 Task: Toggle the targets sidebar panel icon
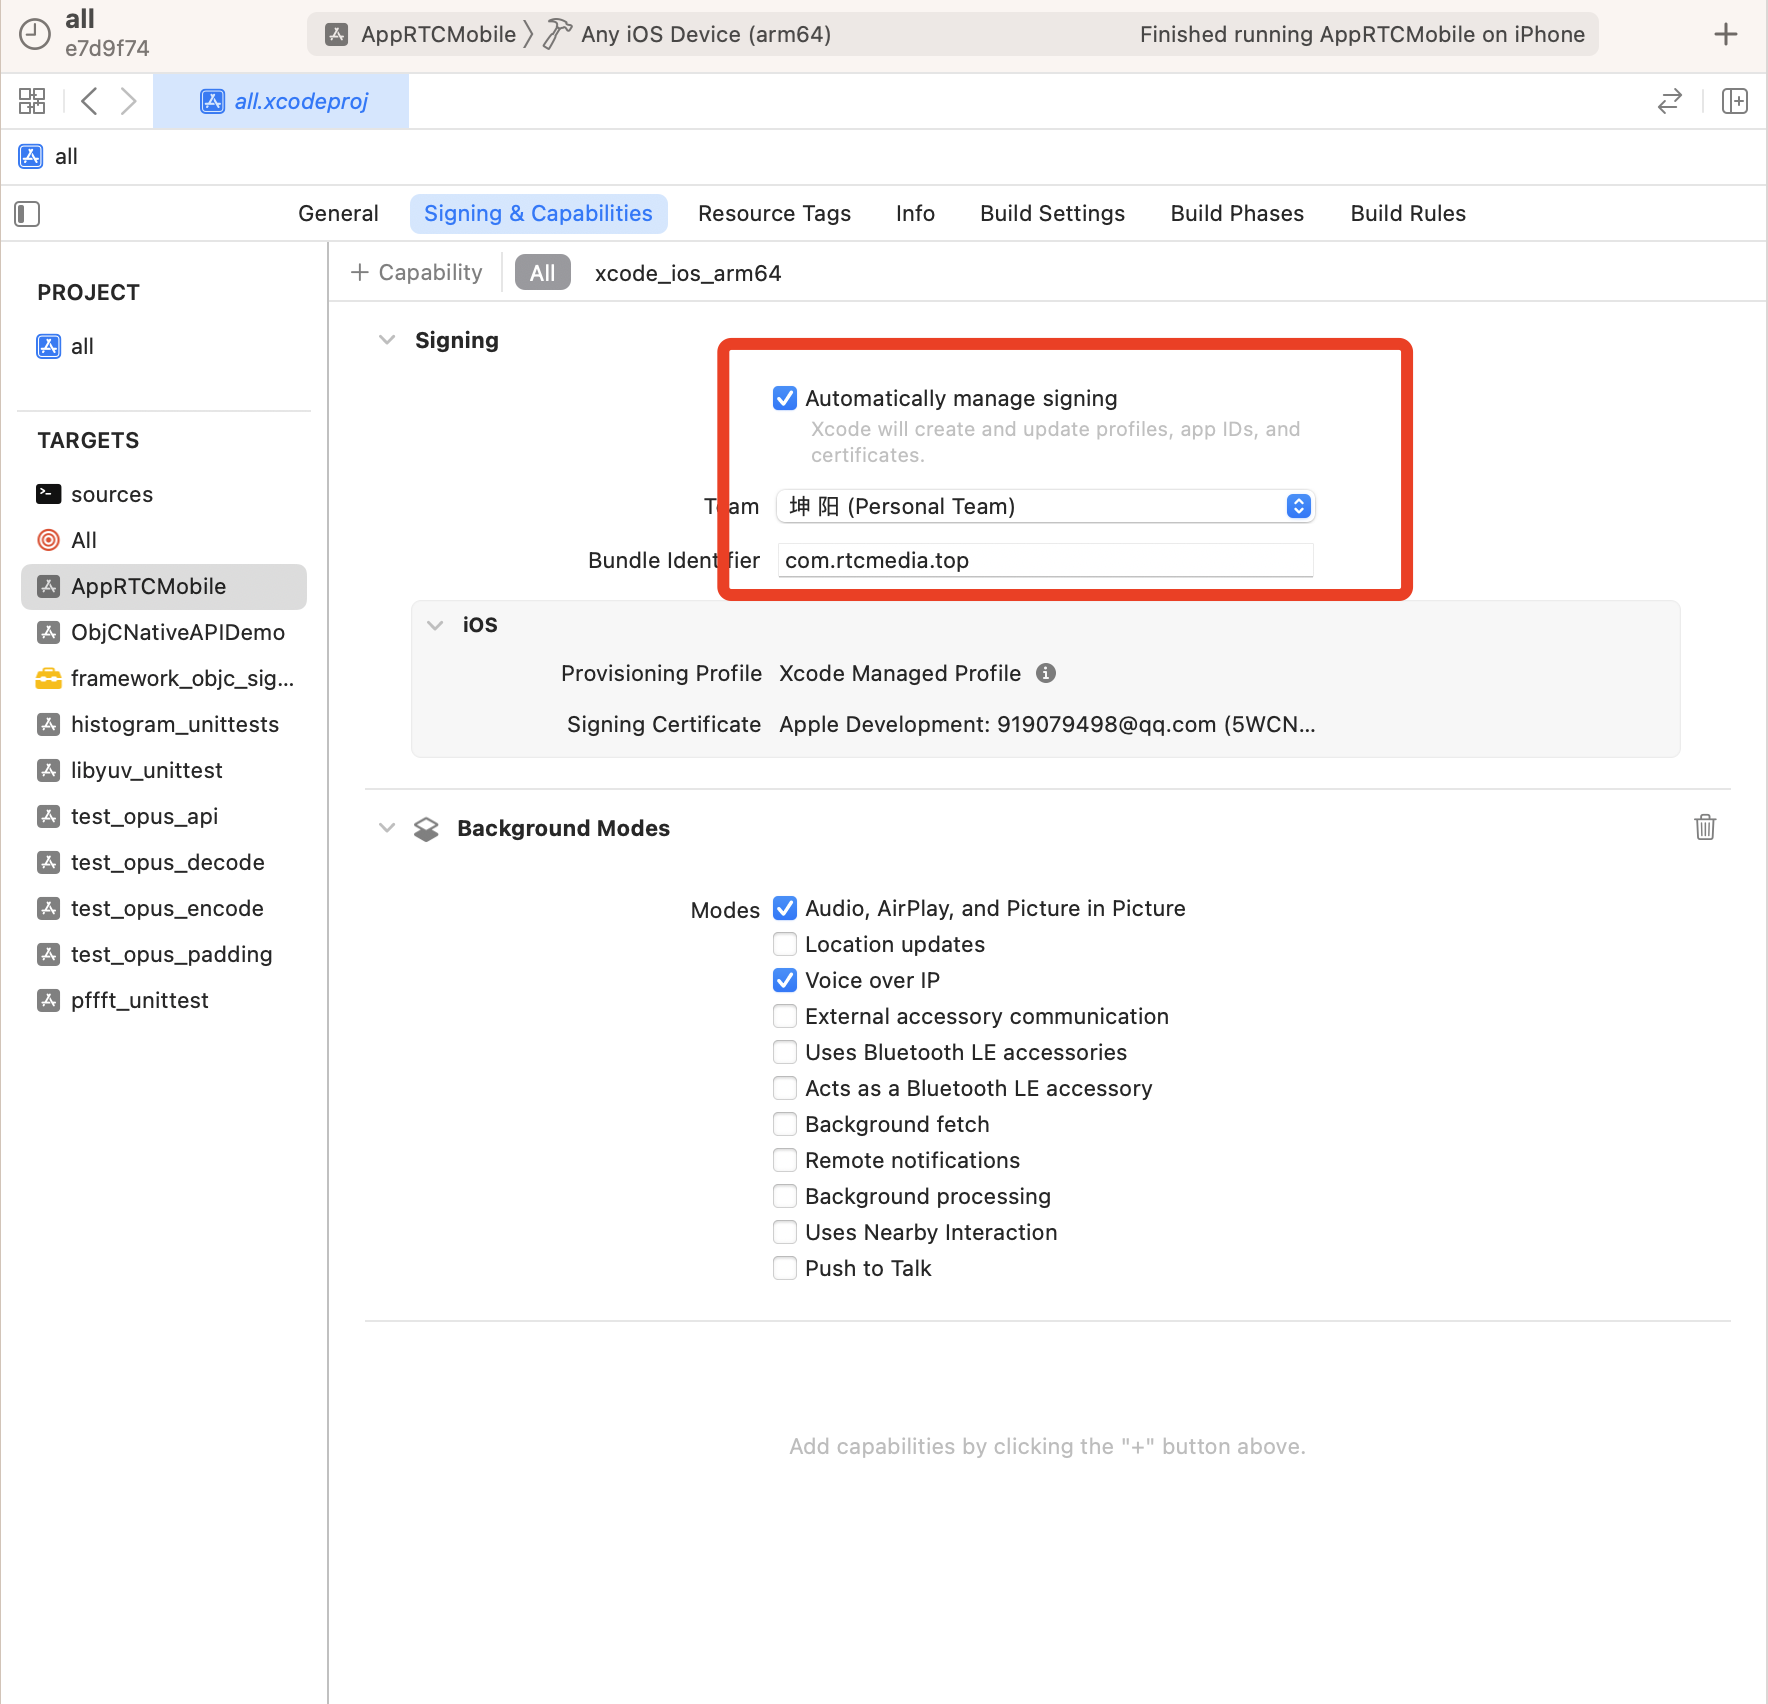[x=27, y=214]
